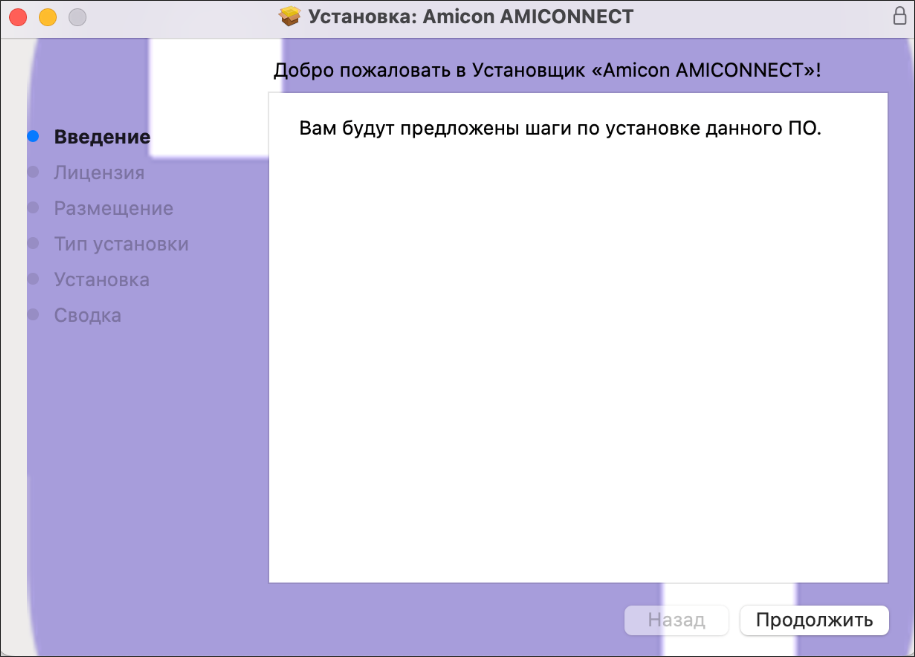The height and width of the screenshot is (657, 915).
Task: Select the Сводка step label
Action: pos(88,314)
